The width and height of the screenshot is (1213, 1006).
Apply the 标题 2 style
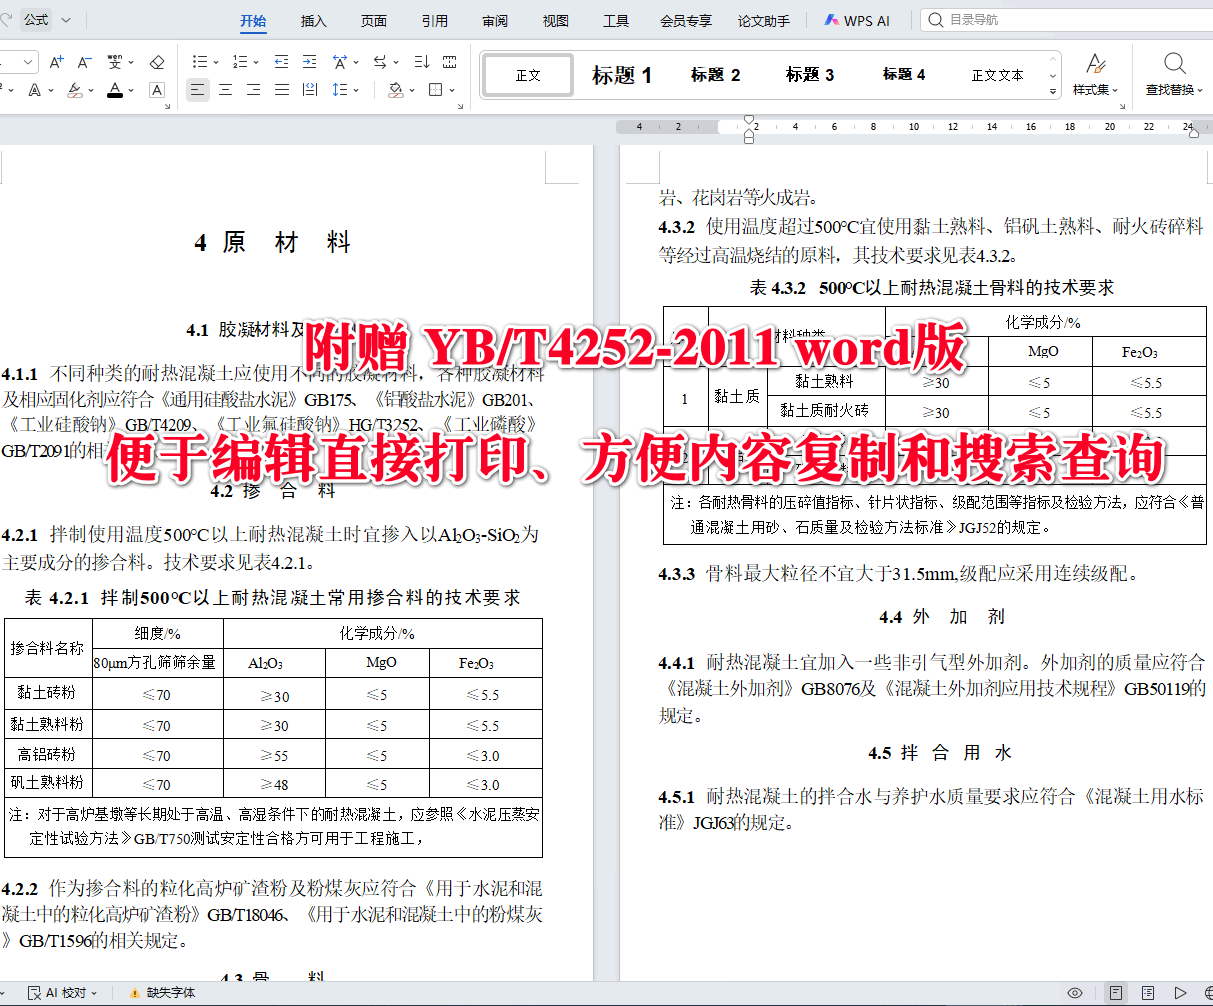[x=716, y=75]
